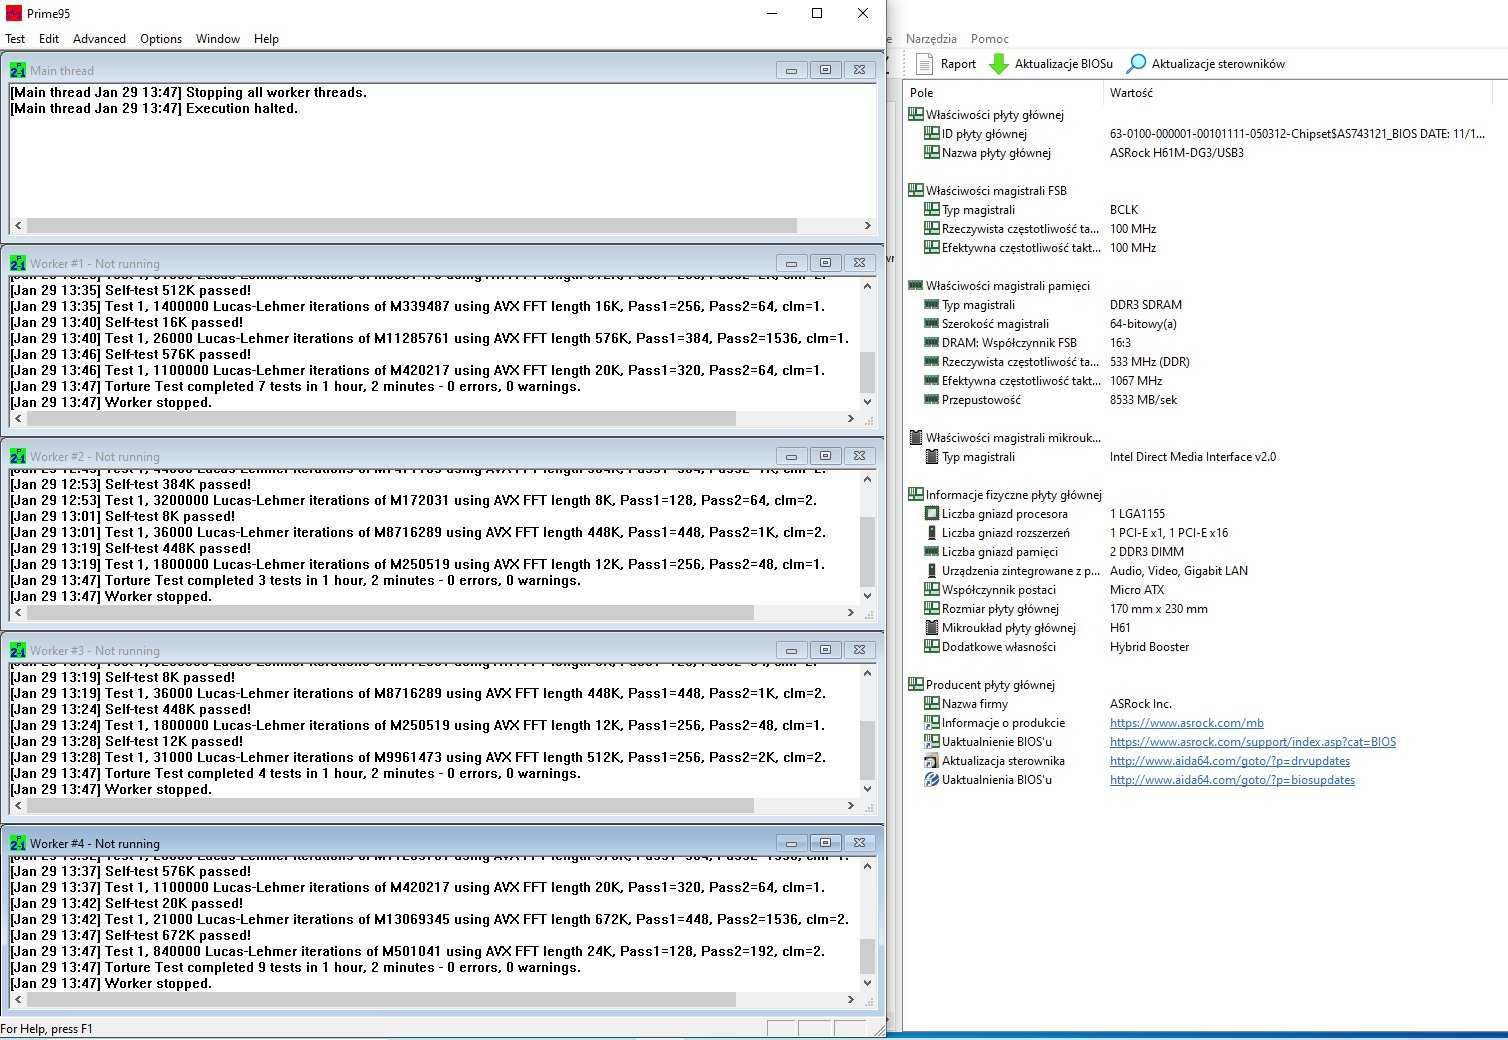Open the Options menu in Prime95
This screenshot has width=1508, height=1040.
(161, 39)
